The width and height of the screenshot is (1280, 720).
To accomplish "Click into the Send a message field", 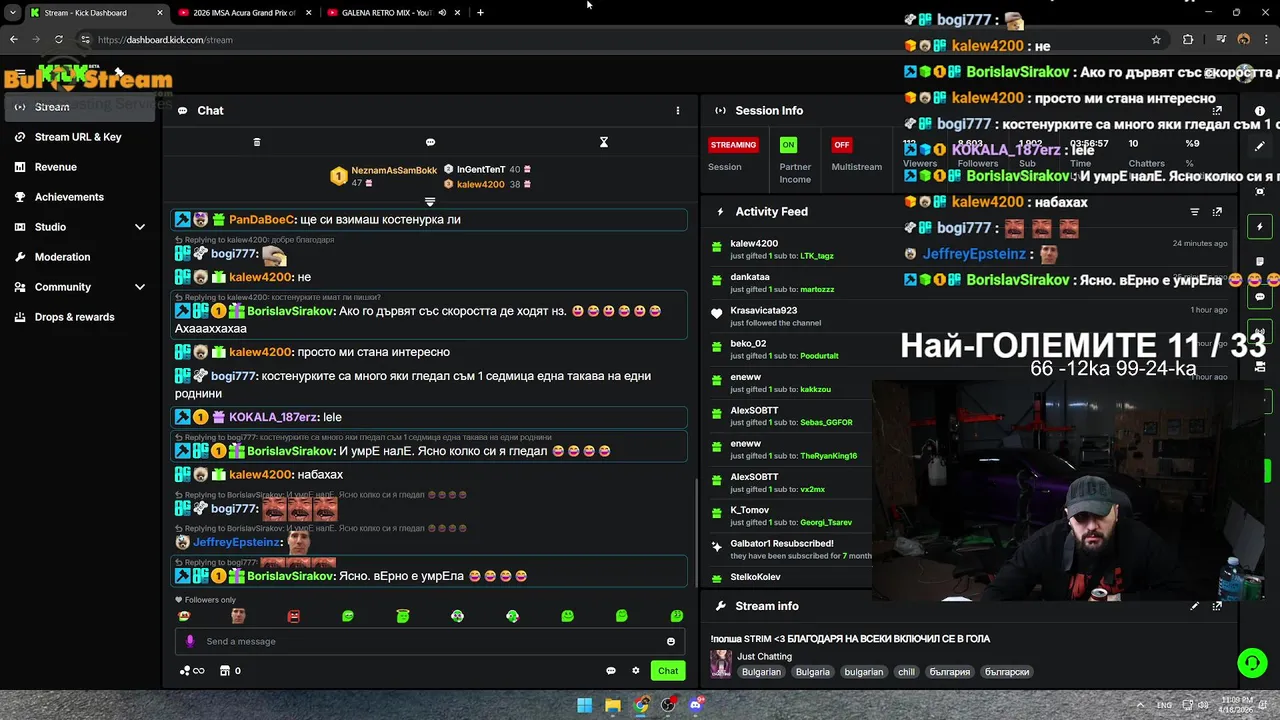I will tap(430, 641).
